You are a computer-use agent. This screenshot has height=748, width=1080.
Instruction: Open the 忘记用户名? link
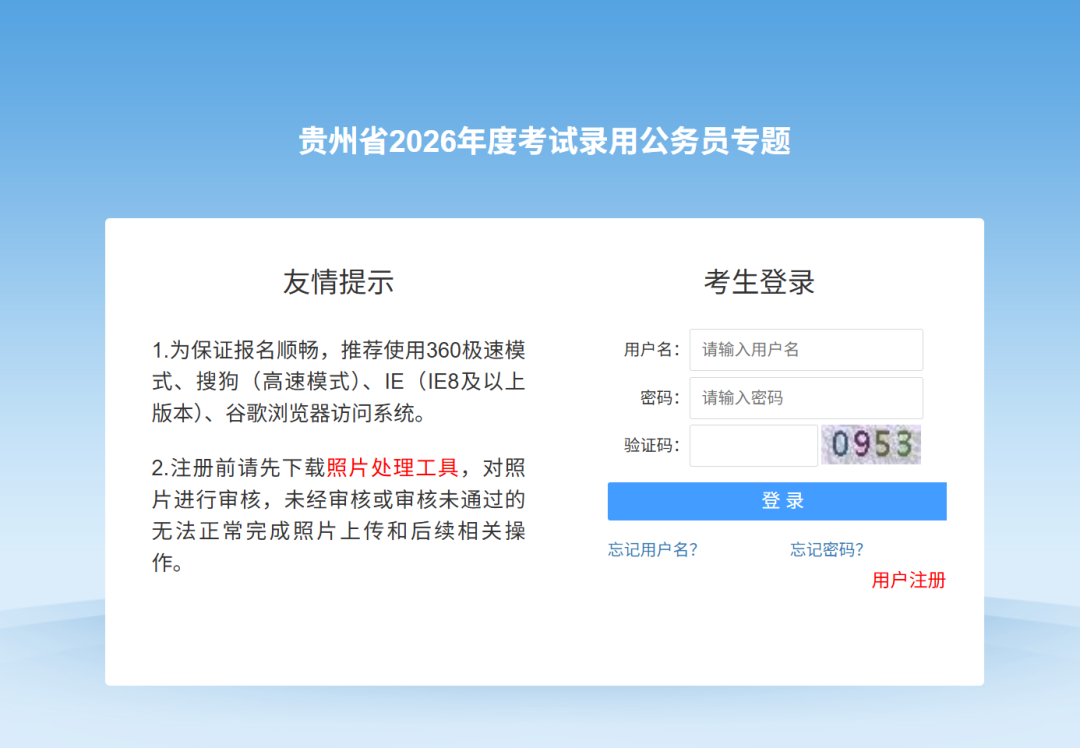[x=652, y=549]
